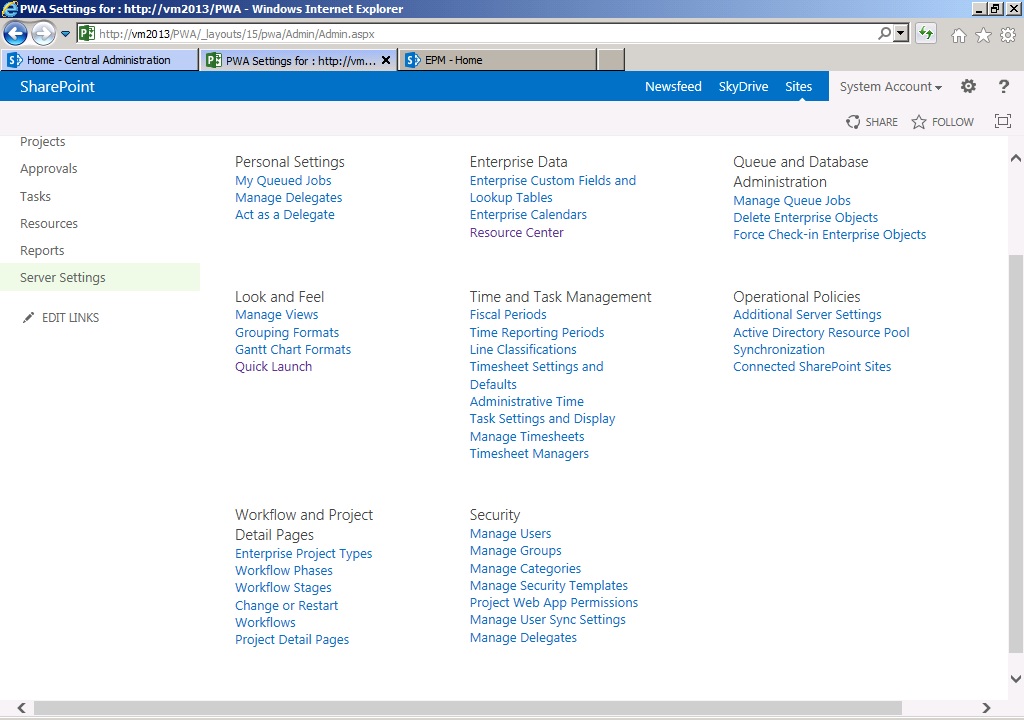Screen dimensions: 1024x720
Task: Click the Home browser icon in address bar
Action: click(x=957, y=33)
